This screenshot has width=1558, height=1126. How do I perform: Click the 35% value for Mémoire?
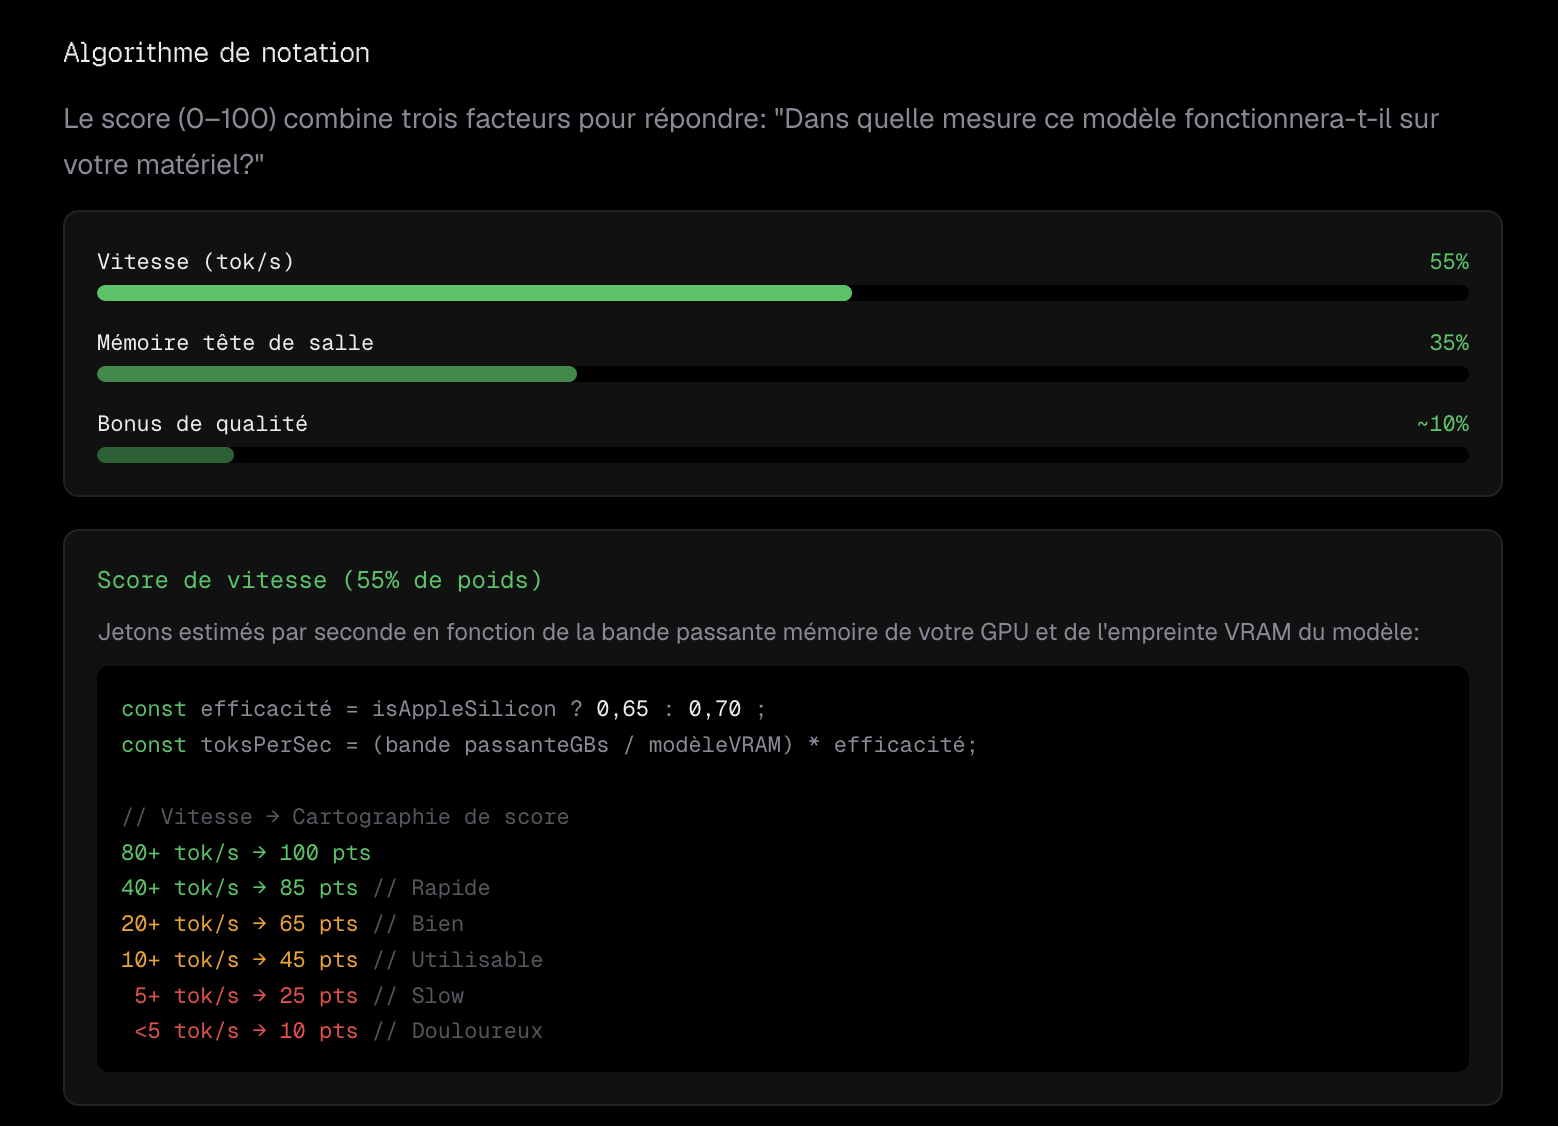pyautogui.click(x=1448, y=342)
